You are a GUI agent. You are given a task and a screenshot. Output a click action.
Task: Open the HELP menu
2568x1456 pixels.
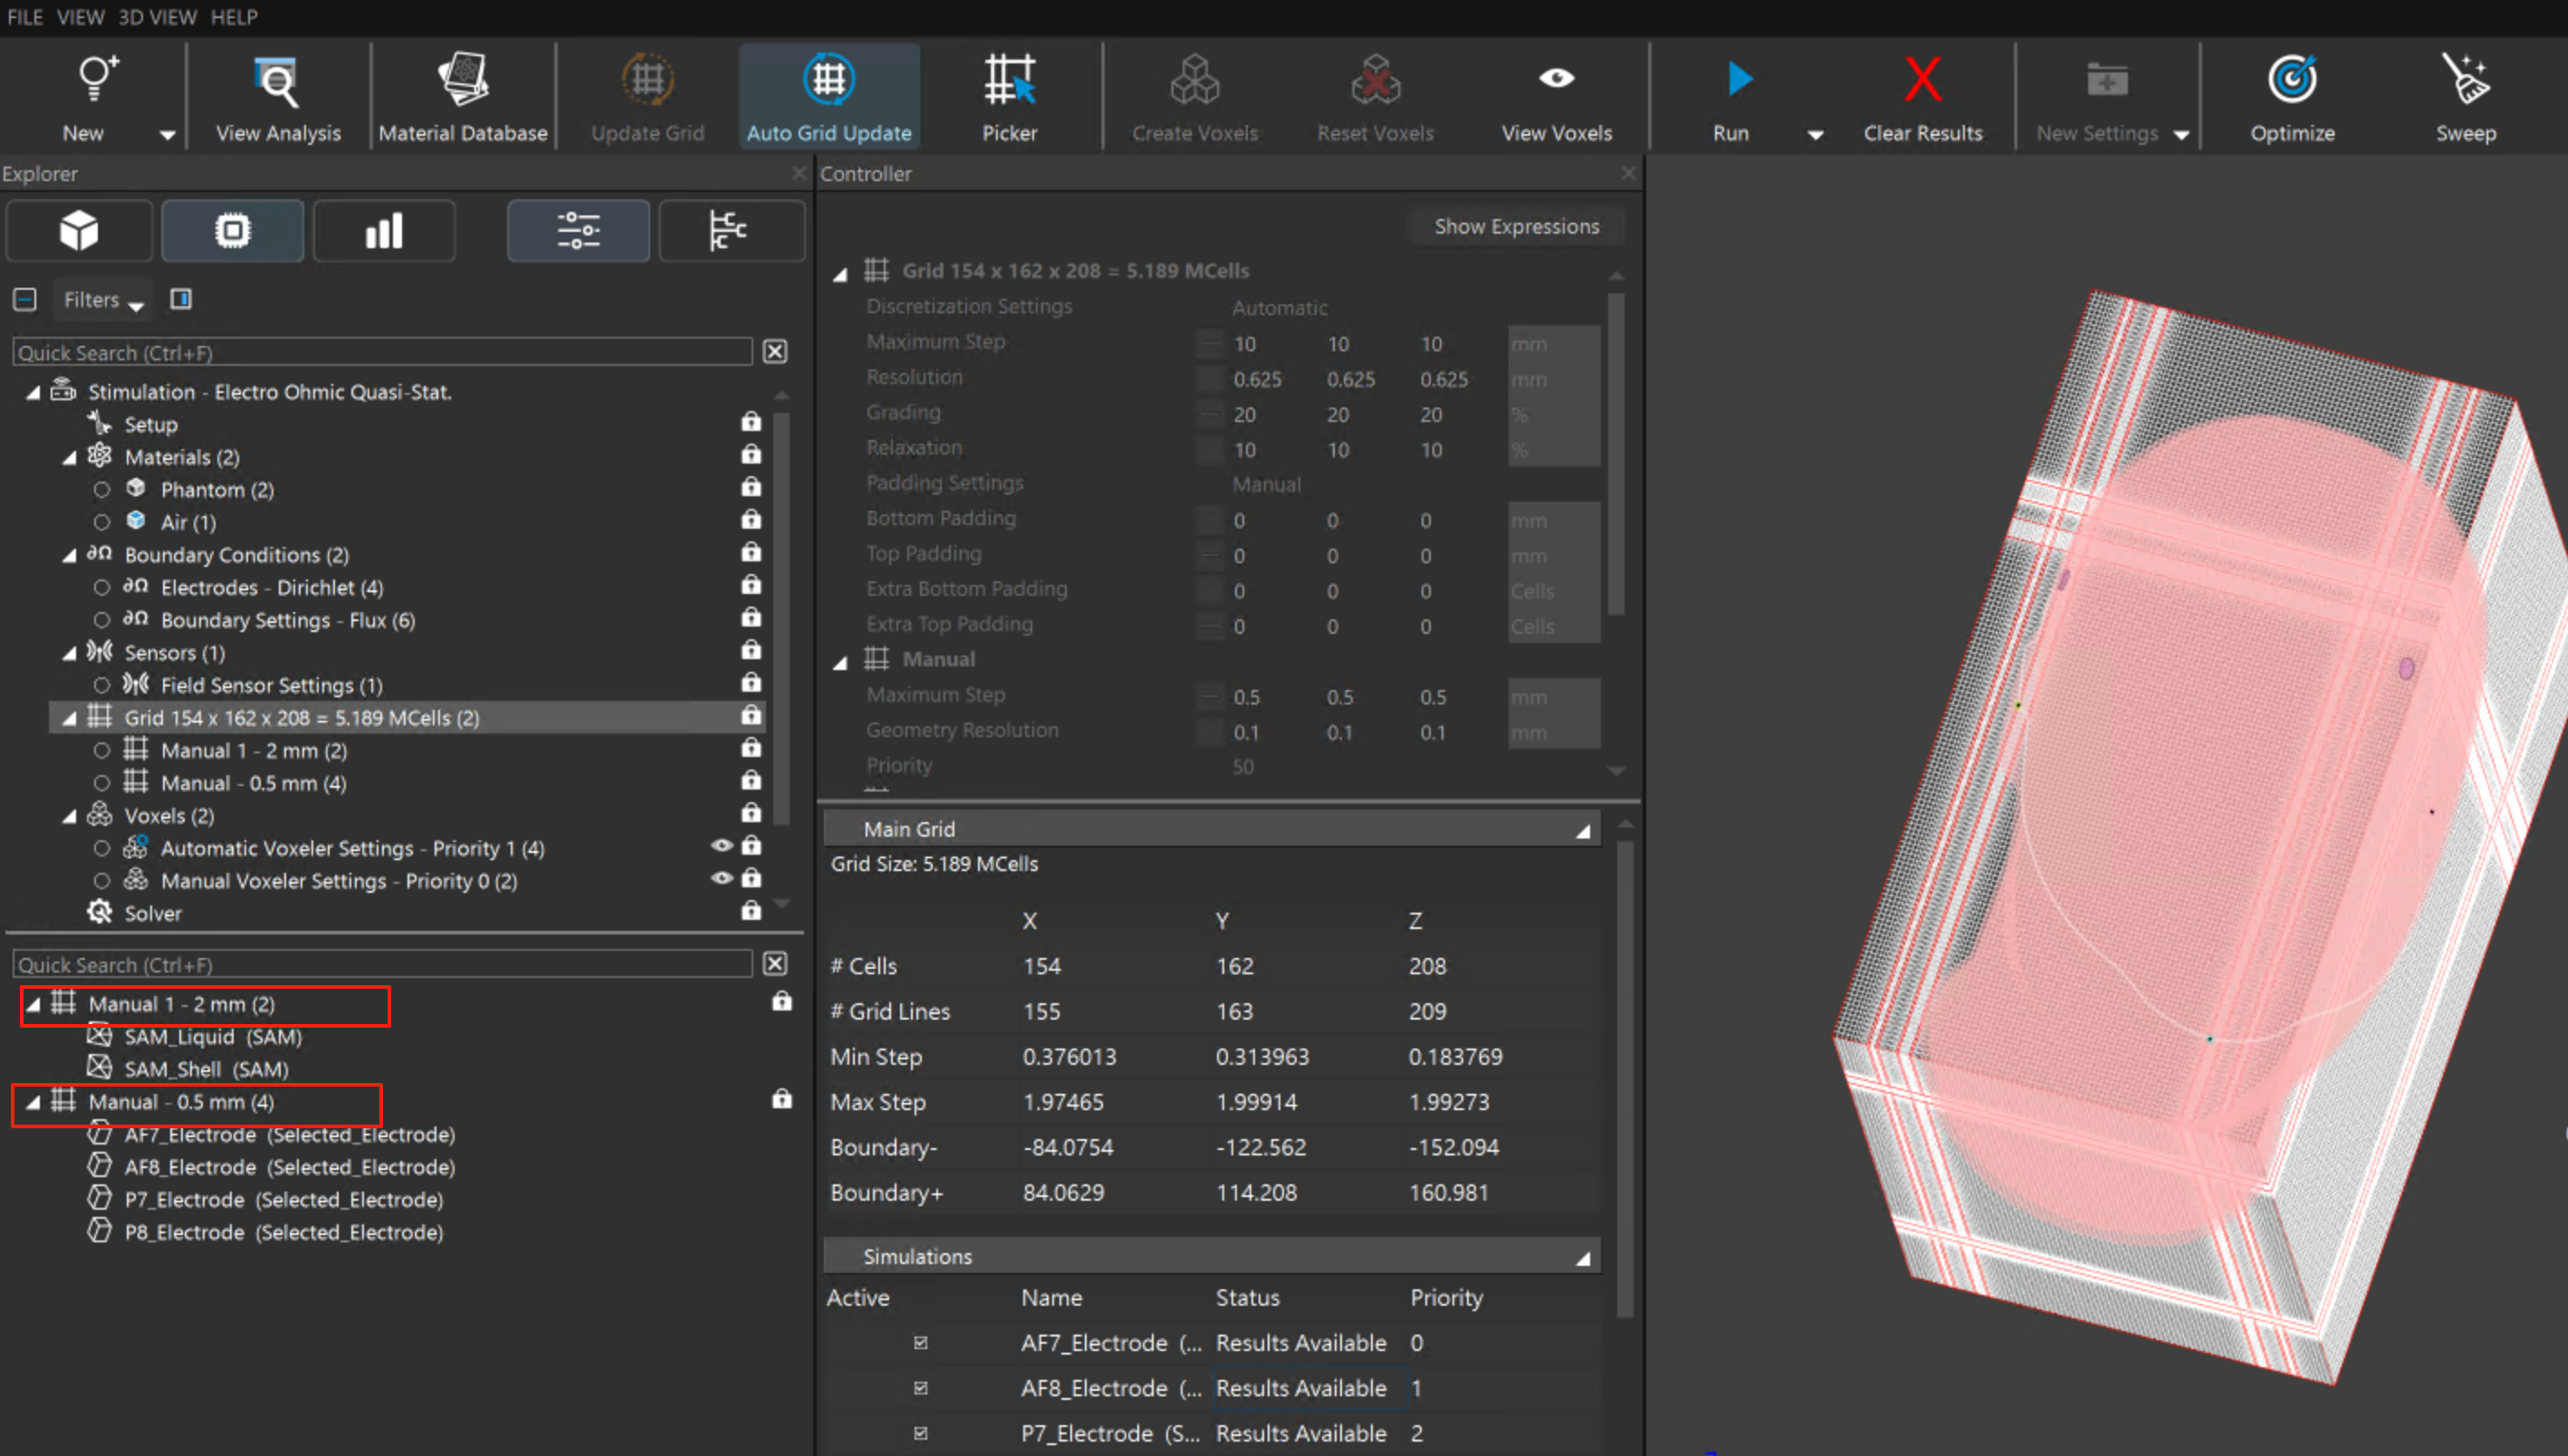tap(233, 17)
